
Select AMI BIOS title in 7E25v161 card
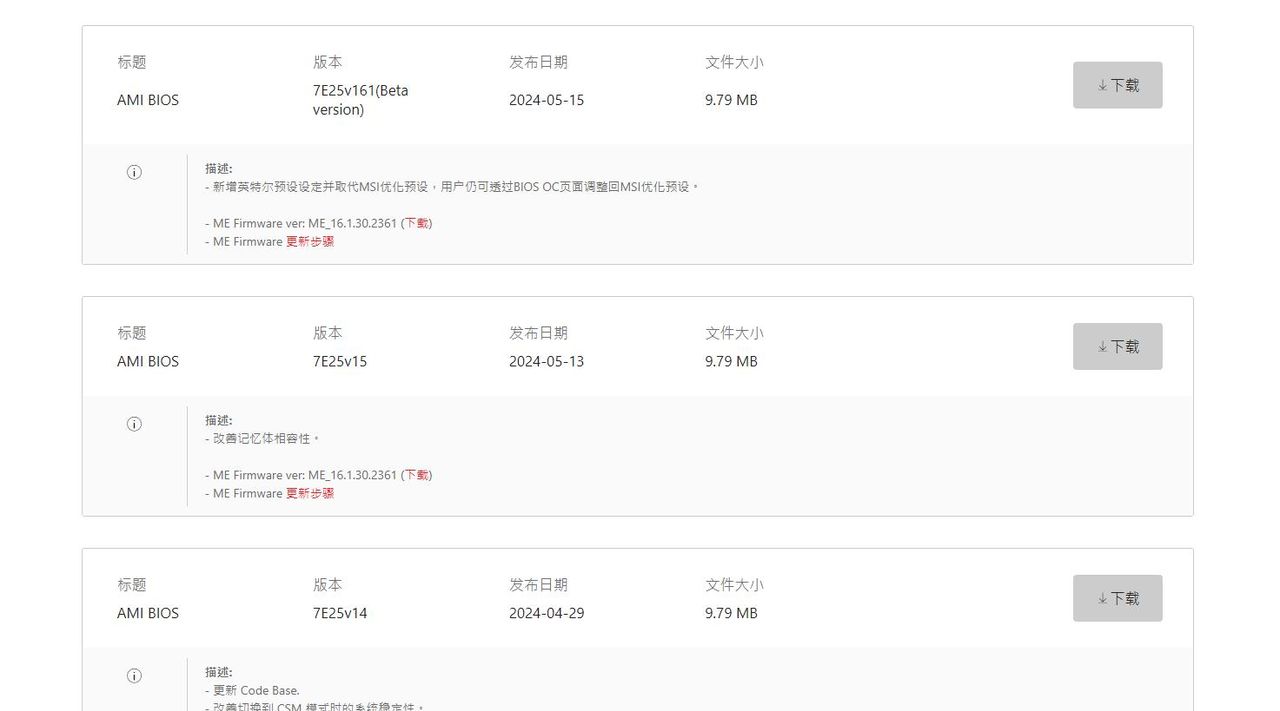tap(148, 100)
